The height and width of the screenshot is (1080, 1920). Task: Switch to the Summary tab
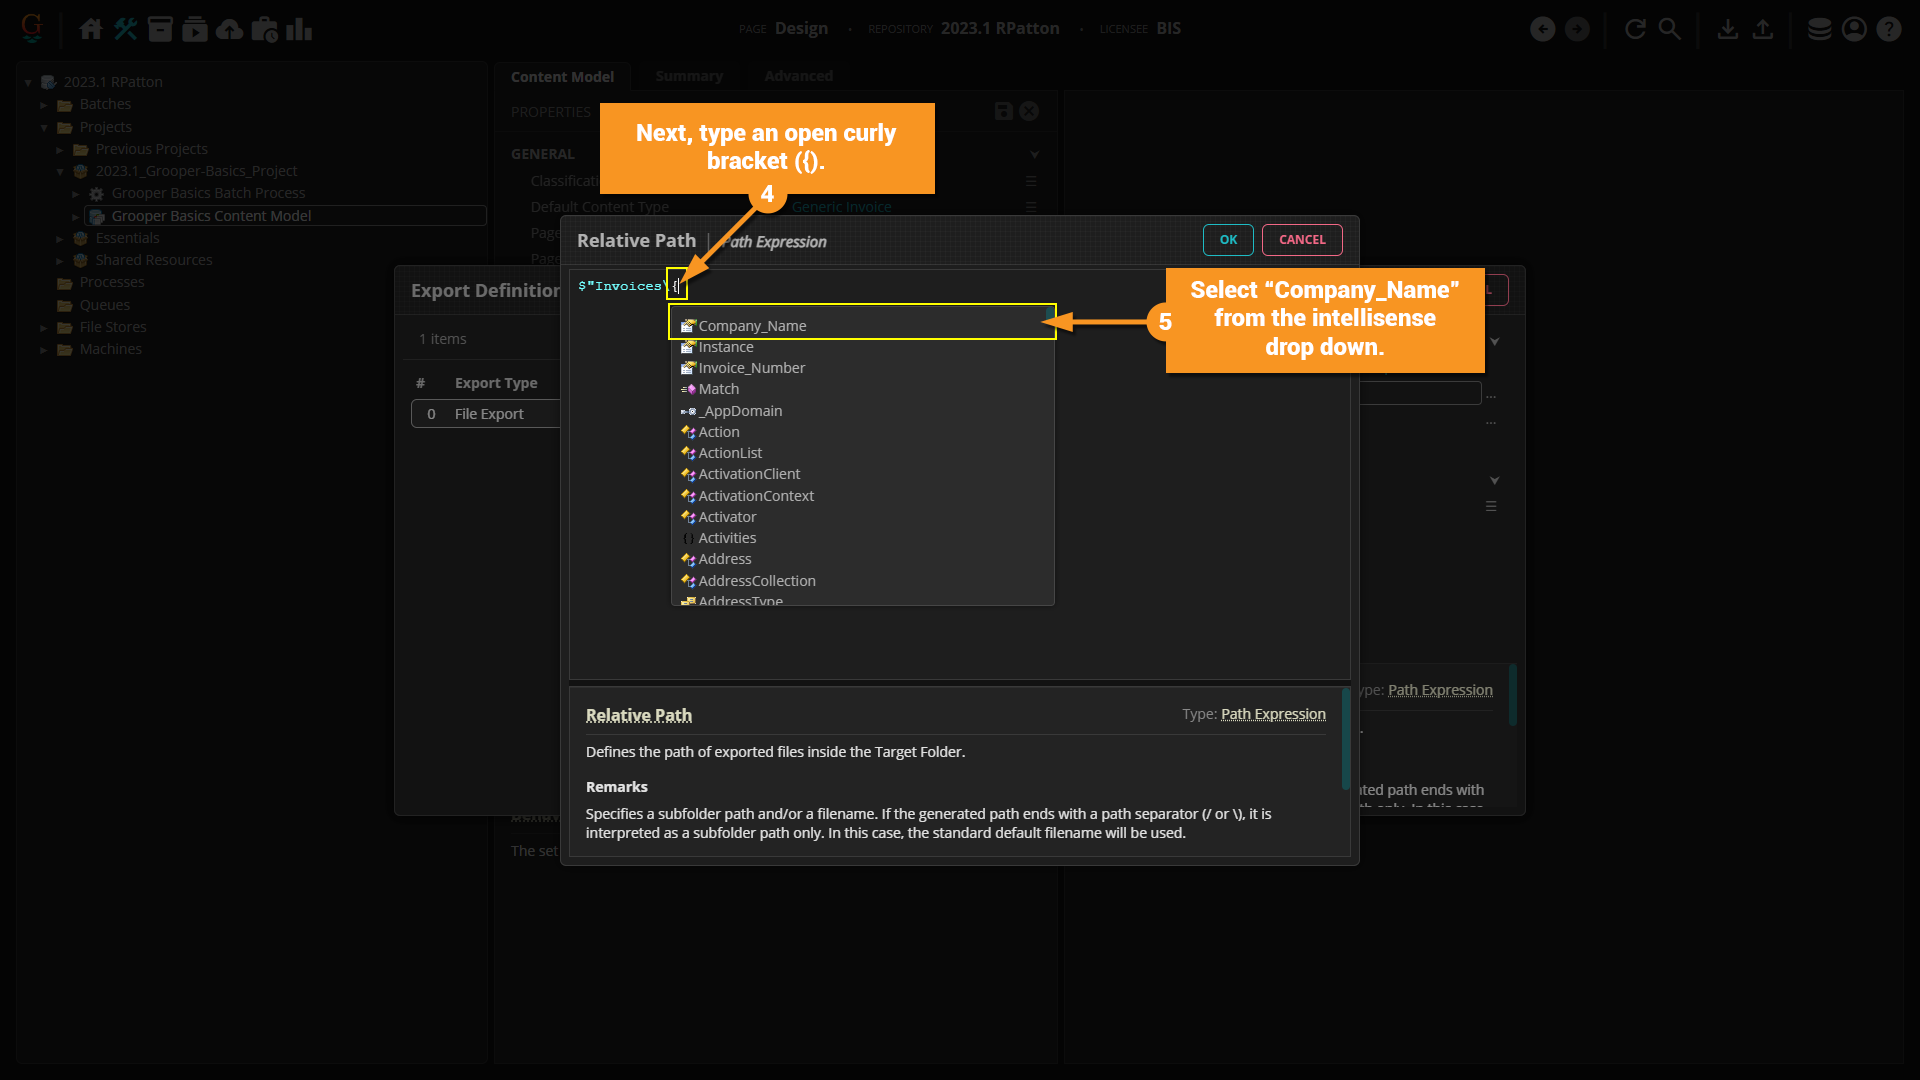click(688, 76)
